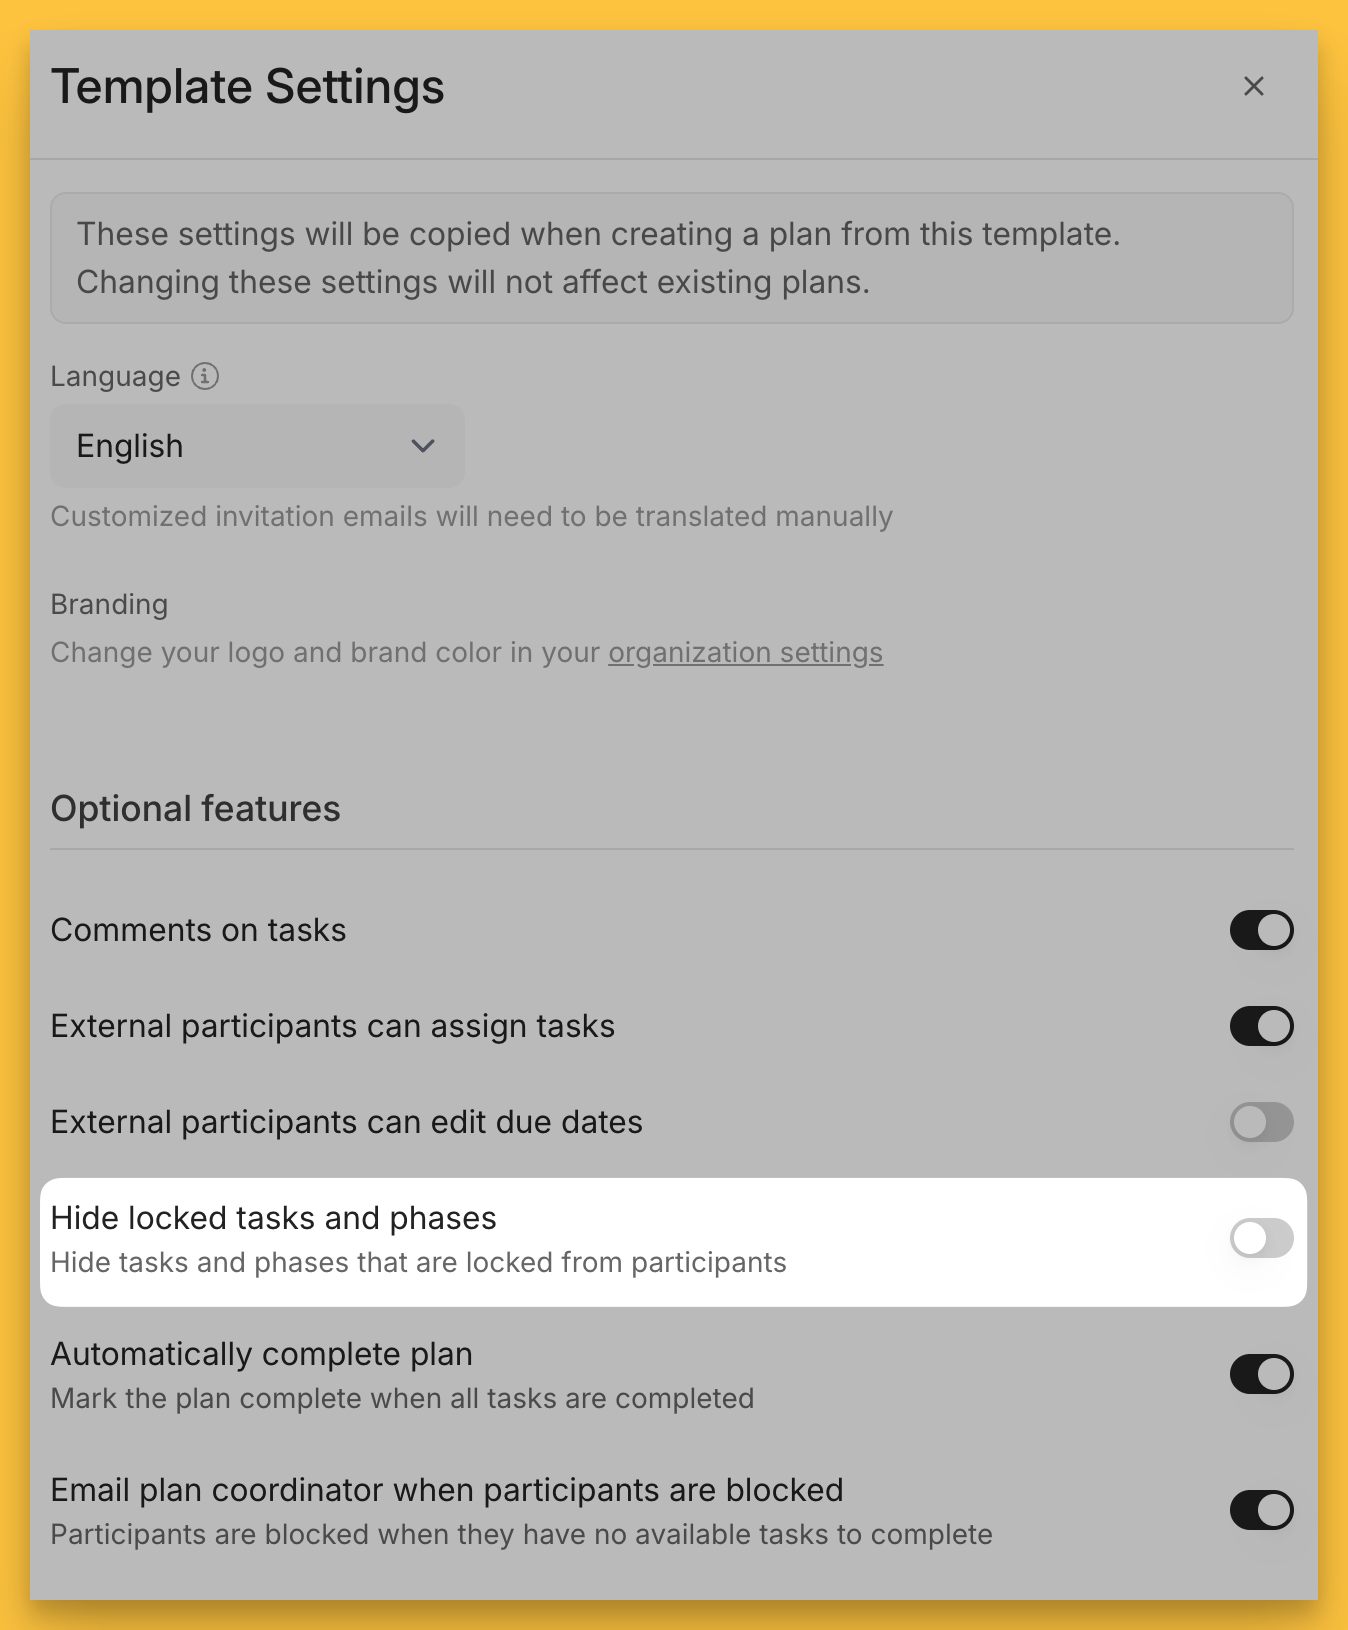This screenshot has width=1348, height=1630.
Task: Click the "Comments on tasks" label
Action: tap(198, 930)
